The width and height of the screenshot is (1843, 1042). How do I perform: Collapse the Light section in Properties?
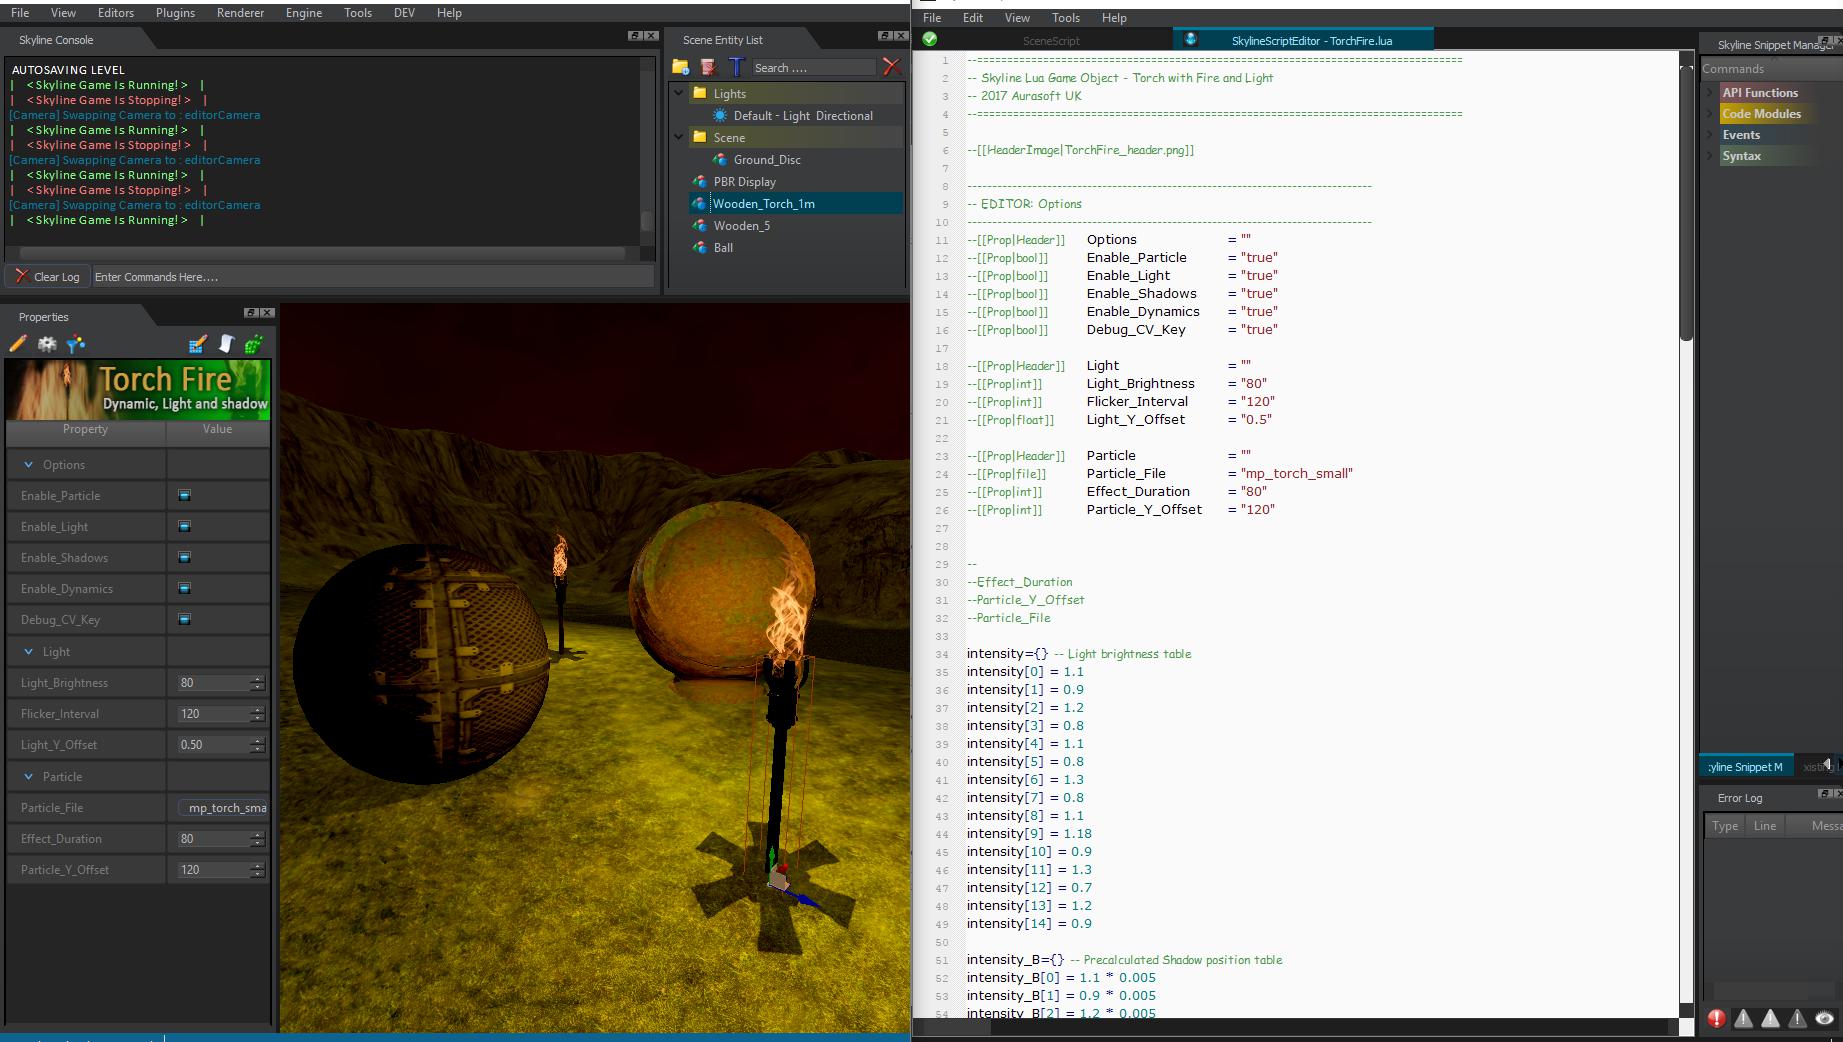tap(28, 651)
